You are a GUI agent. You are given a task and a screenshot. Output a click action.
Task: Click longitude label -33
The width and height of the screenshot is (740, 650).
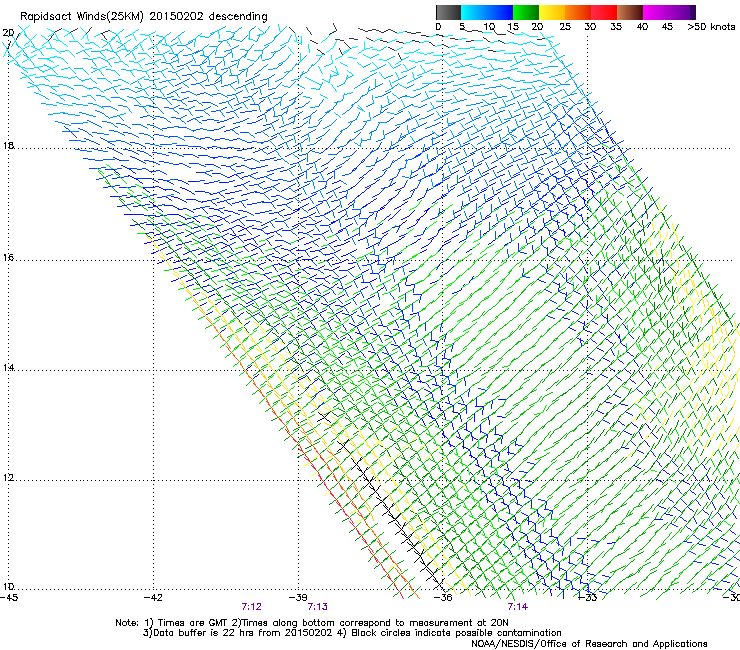tap(588, 598)
